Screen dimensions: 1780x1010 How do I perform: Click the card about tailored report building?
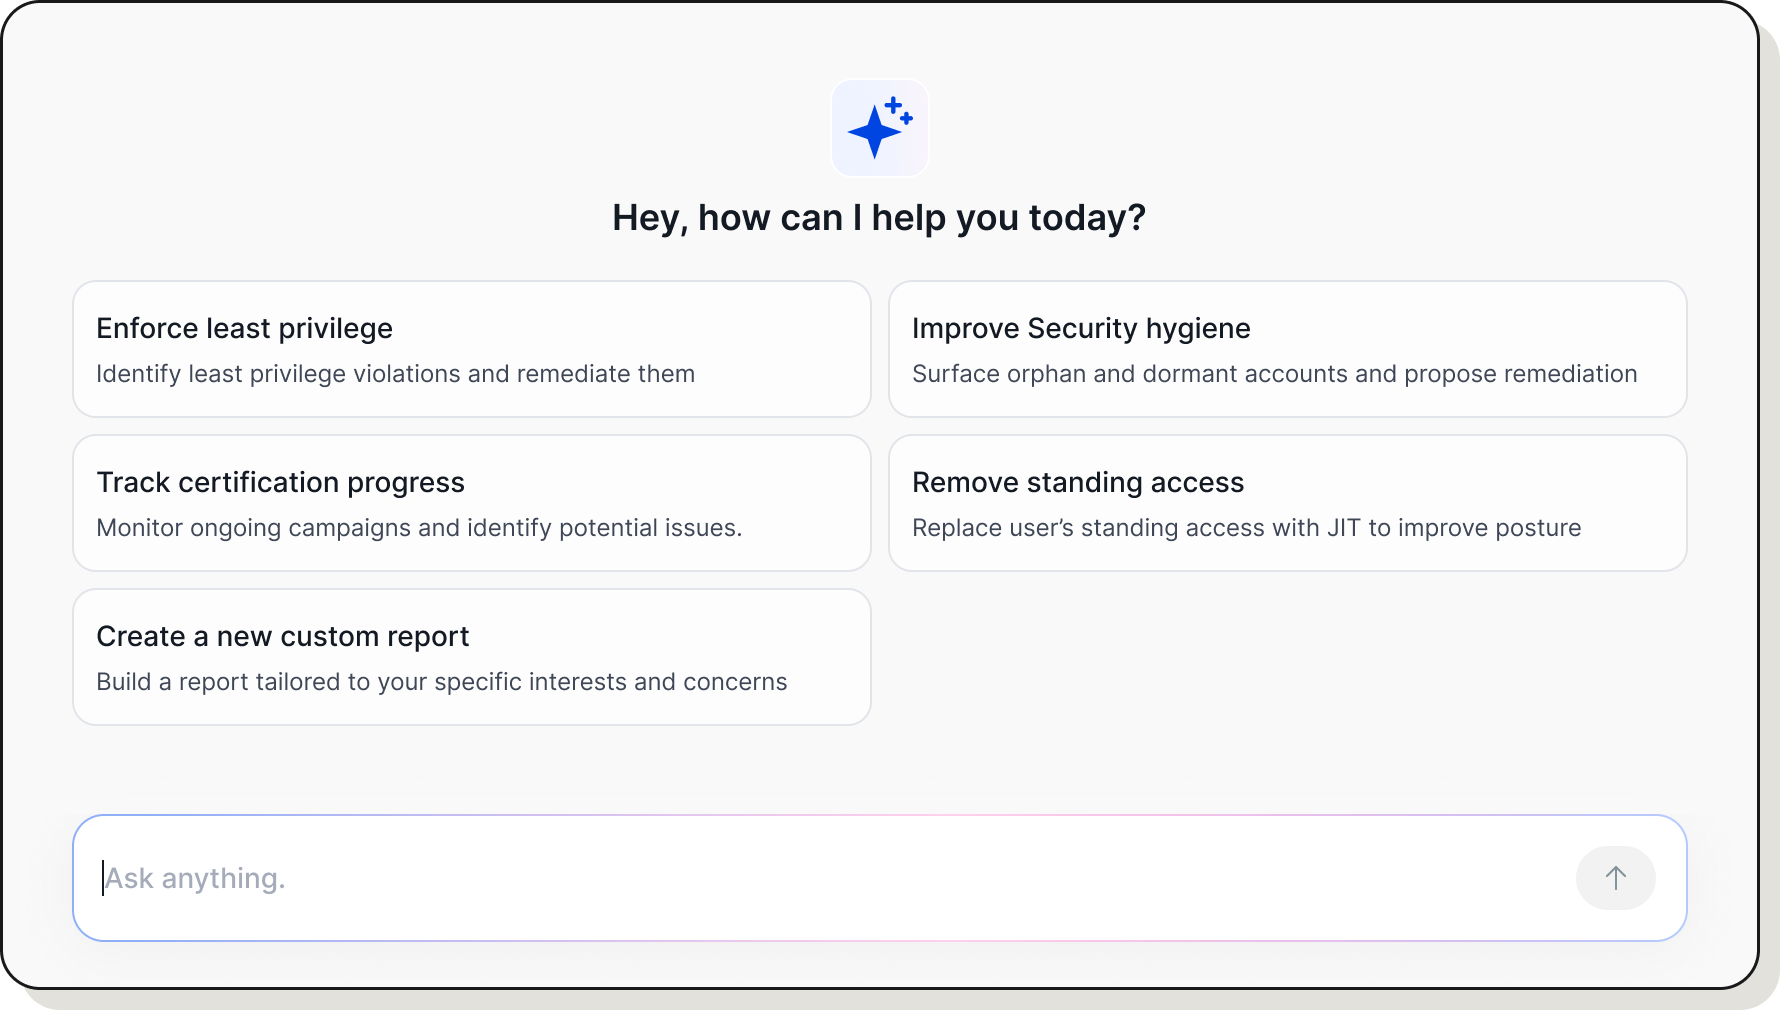pos(471,657)
